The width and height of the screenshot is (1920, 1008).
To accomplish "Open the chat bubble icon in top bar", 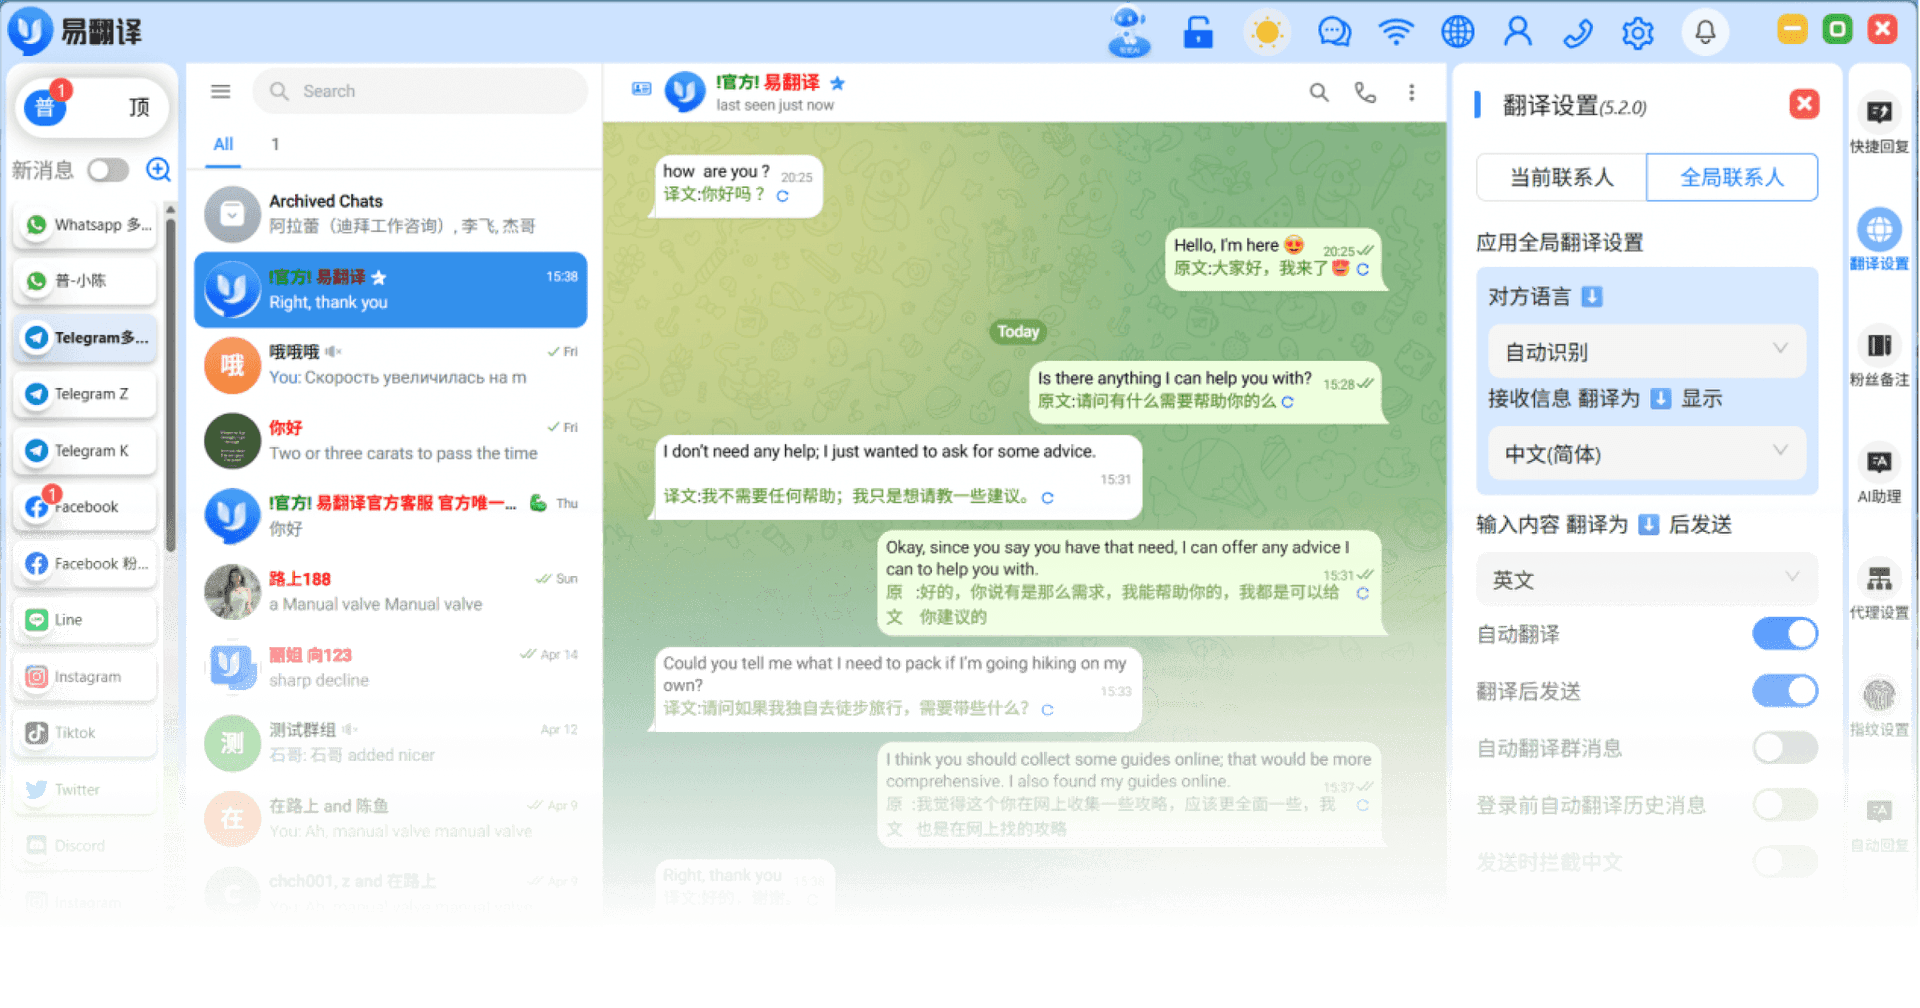I will [x=1334, y=32].
